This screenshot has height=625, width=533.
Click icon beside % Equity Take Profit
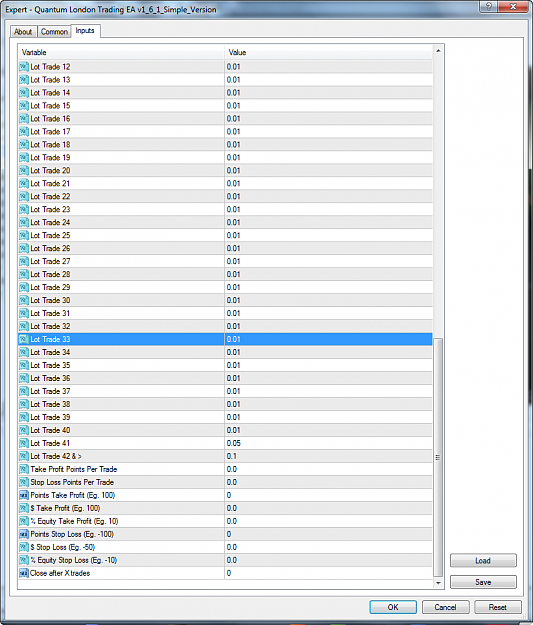[24, 521]
